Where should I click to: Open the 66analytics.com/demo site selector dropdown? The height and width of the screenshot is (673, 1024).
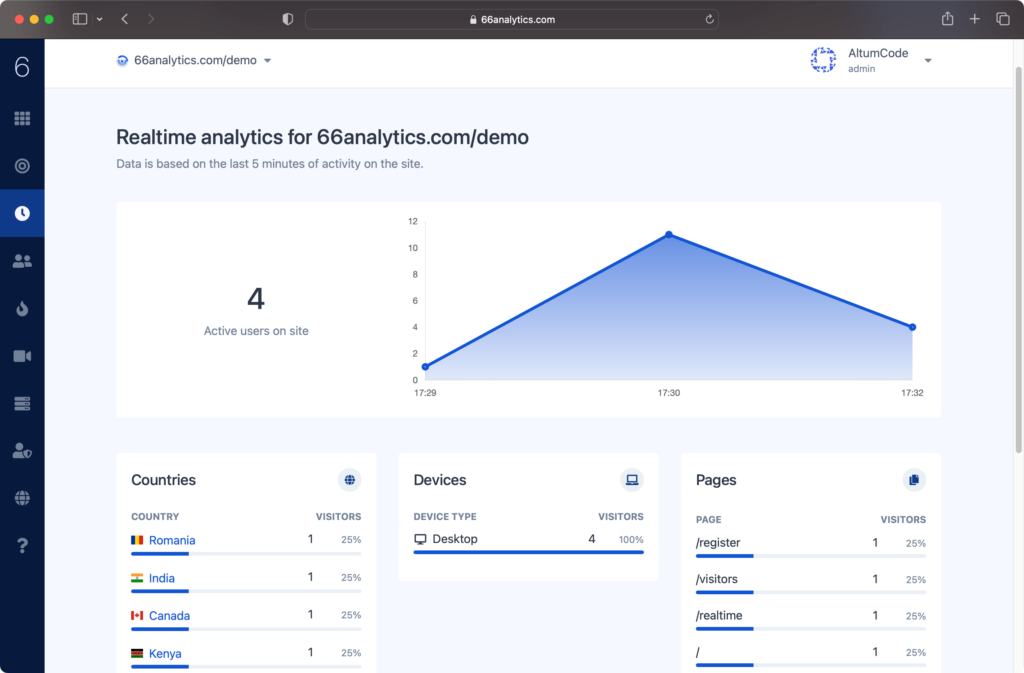(193, 59)
